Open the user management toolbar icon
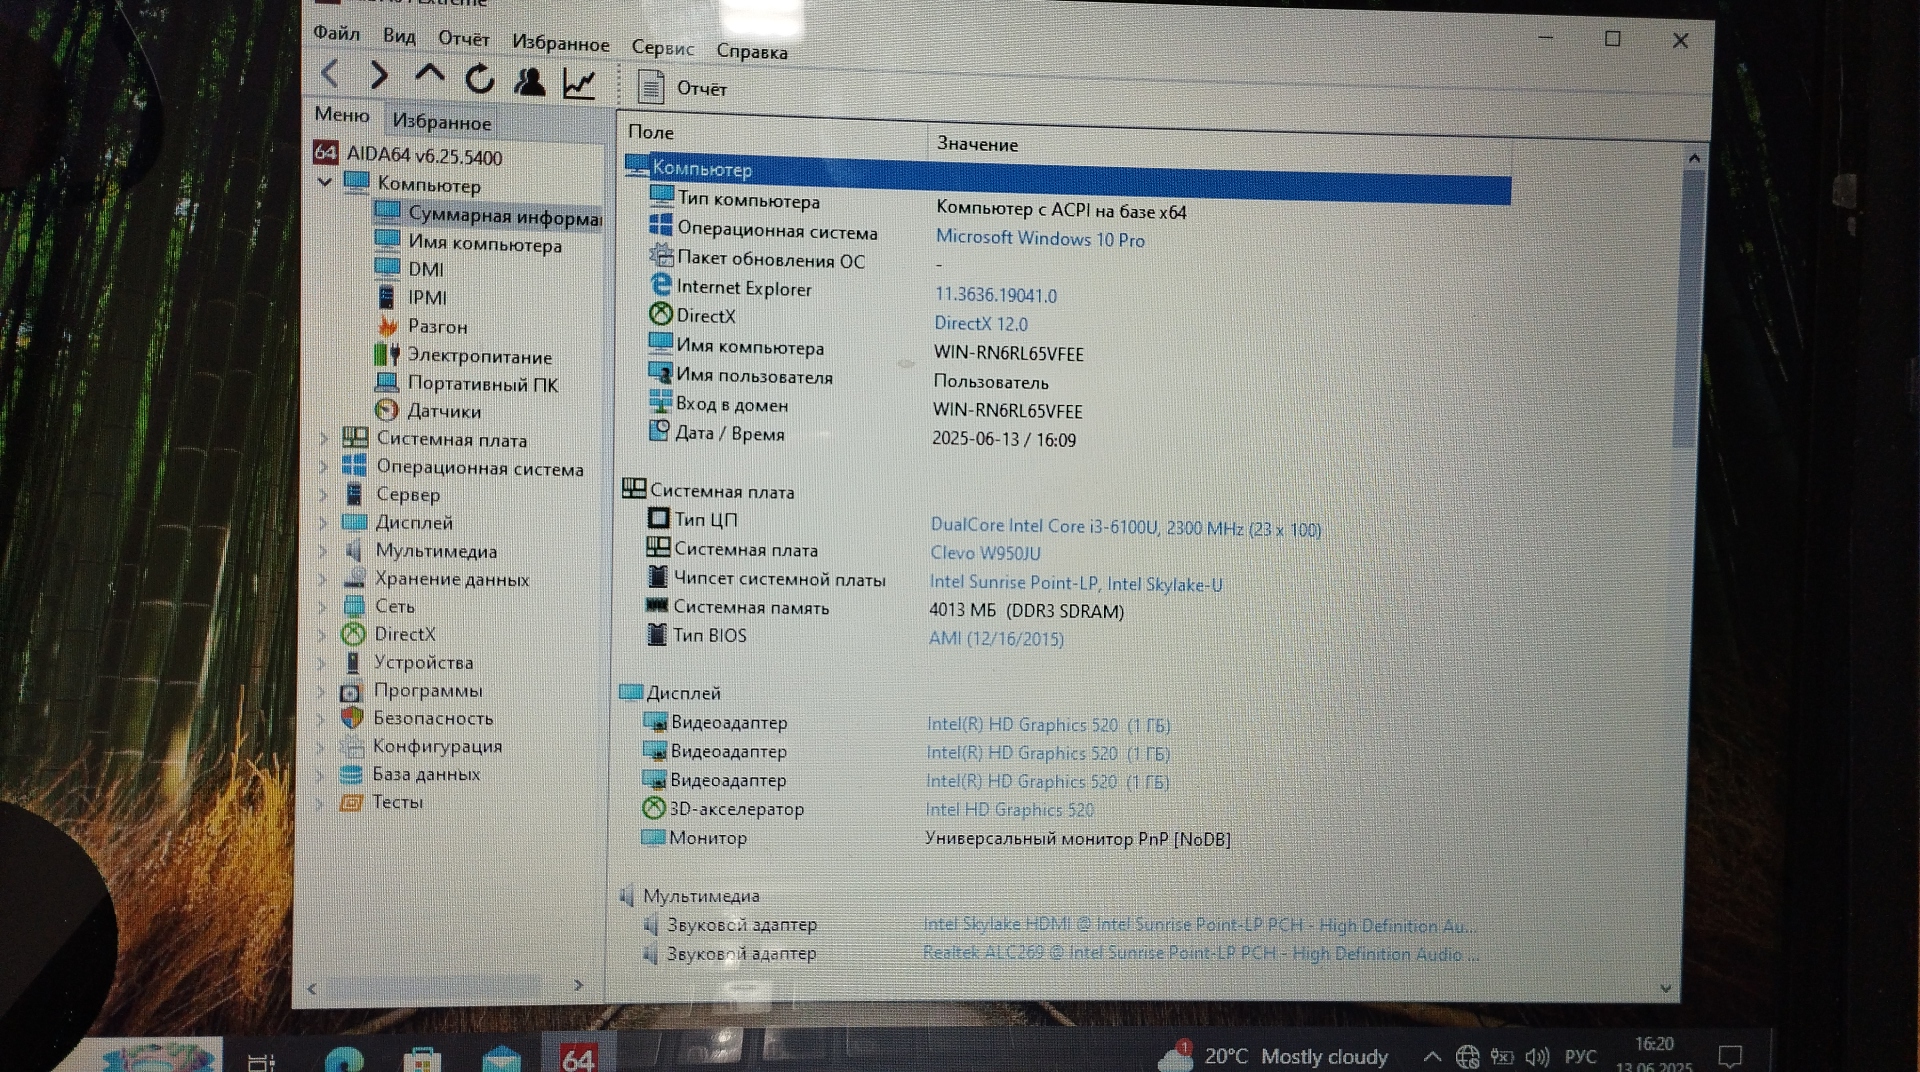Image resolution: width=1920 pixels, height=1072 pixels. click(x=529, y=81)
